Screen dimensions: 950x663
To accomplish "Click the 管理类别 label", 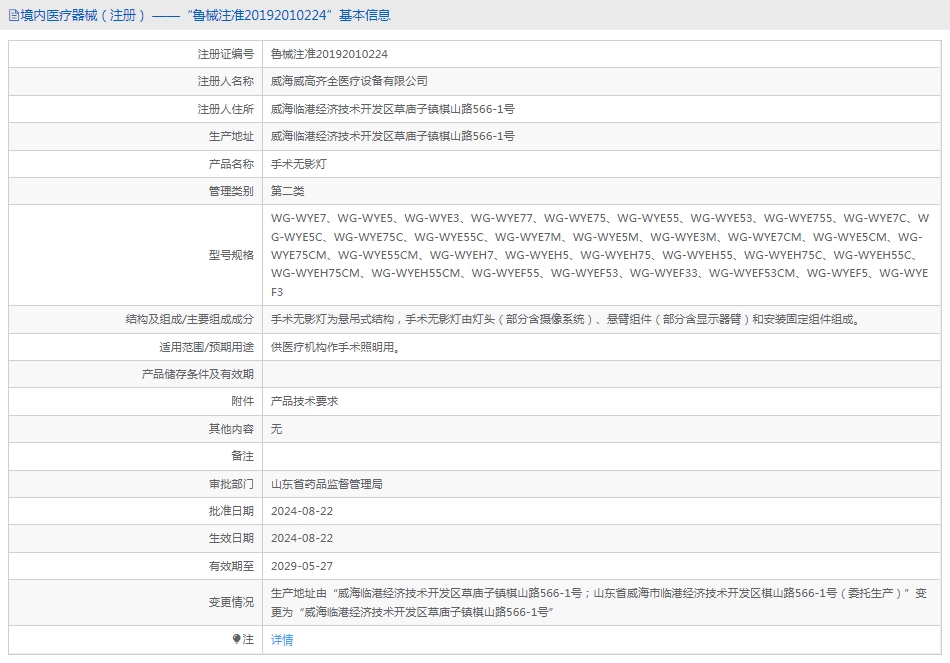I will [x=231, y=191].
